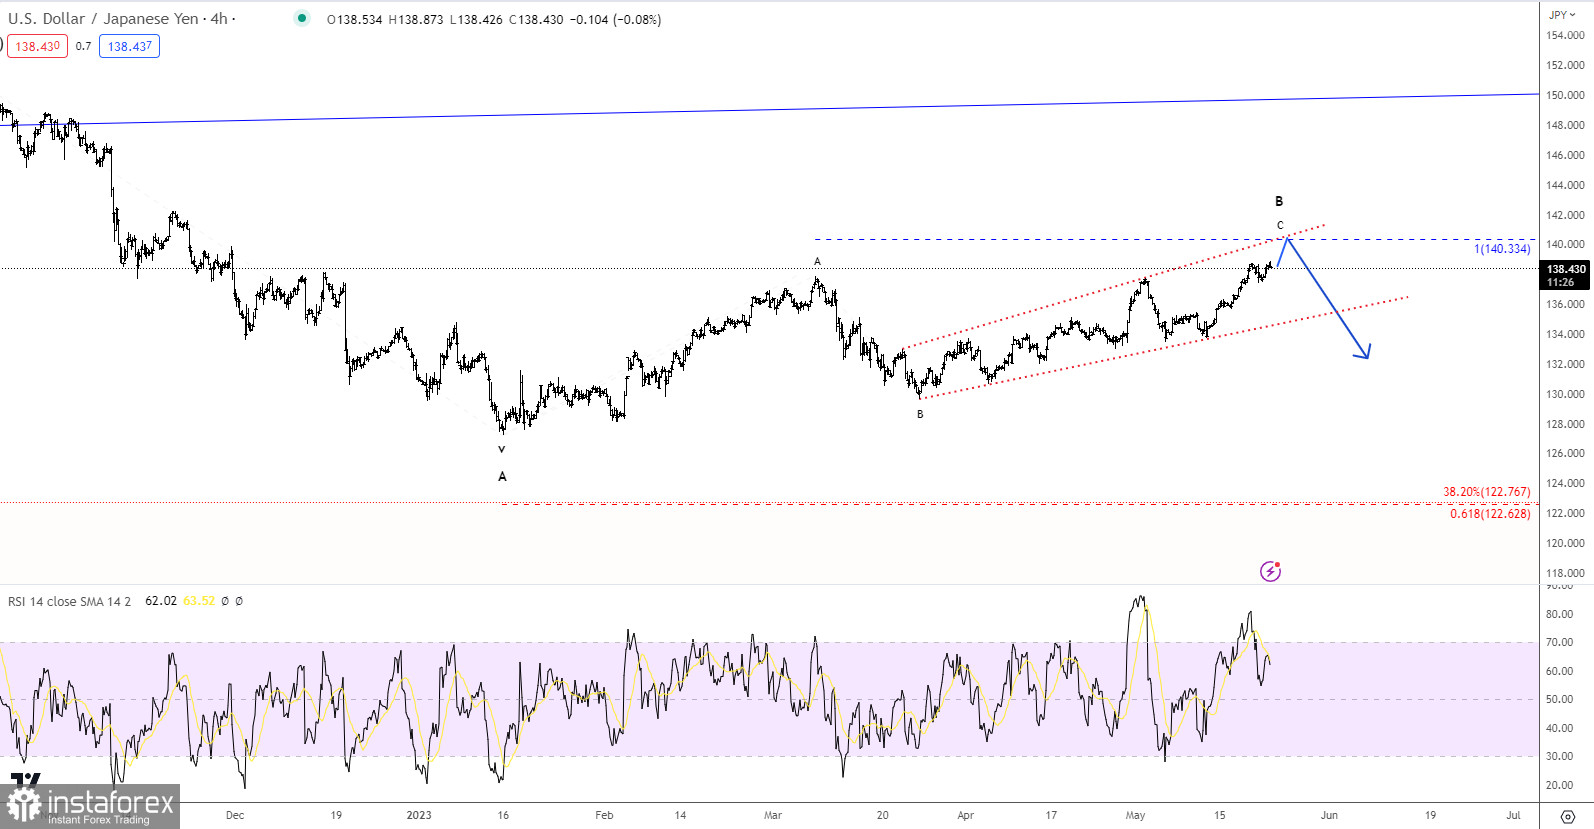Click the 126.000 price axis label
Image resolution: width=1594 pixels, height=829 pixels.
(x=1565, y=453)
